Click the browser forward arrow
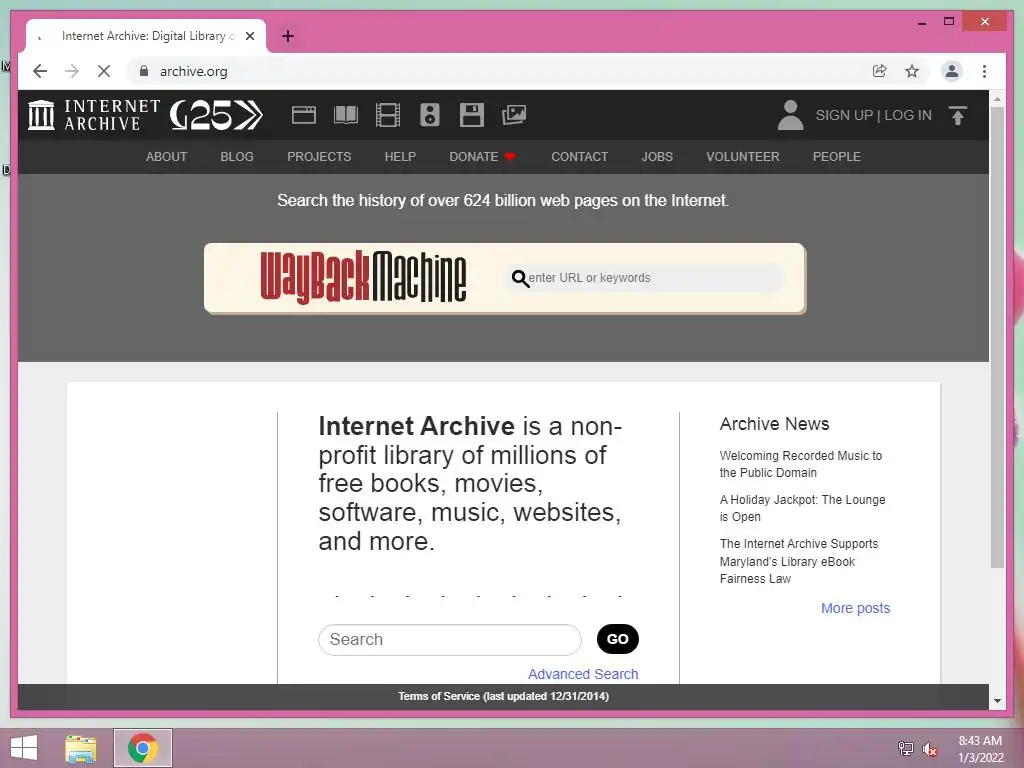This screenshot has height=768, width=1024. 72,71
